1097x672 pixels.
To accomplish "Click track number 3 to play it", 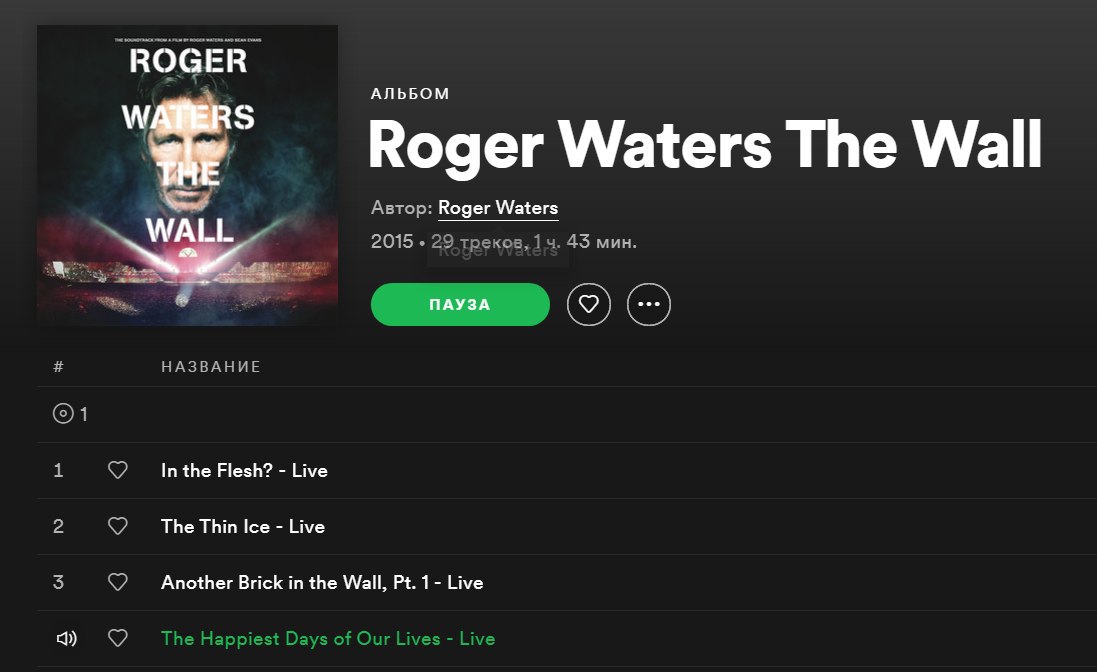I will pos(58,582).
